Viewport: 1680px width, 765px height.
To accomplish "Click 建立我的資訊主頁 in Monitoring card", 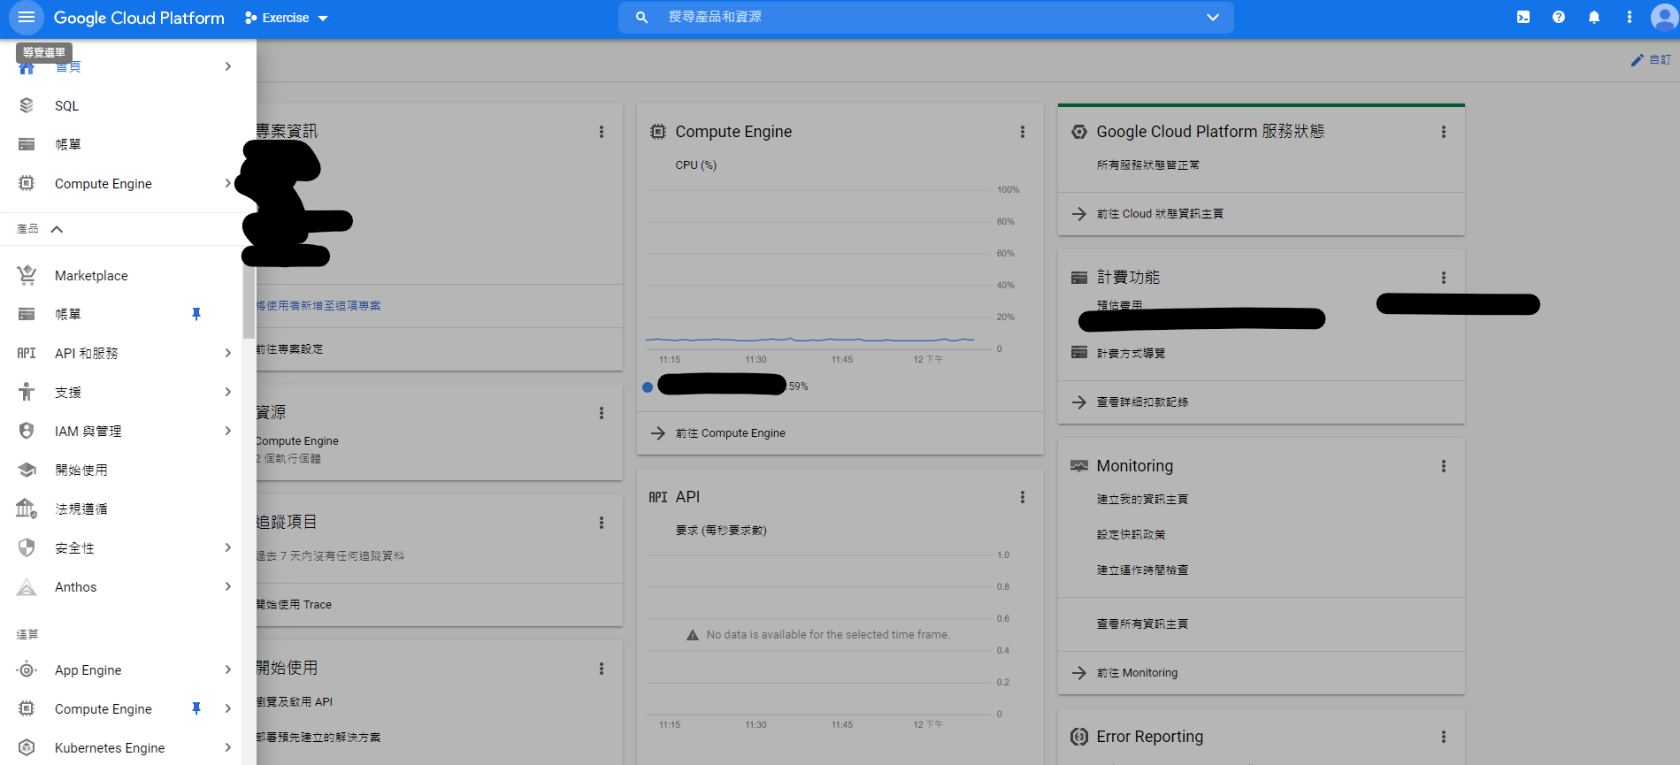I will (1142, 499).
